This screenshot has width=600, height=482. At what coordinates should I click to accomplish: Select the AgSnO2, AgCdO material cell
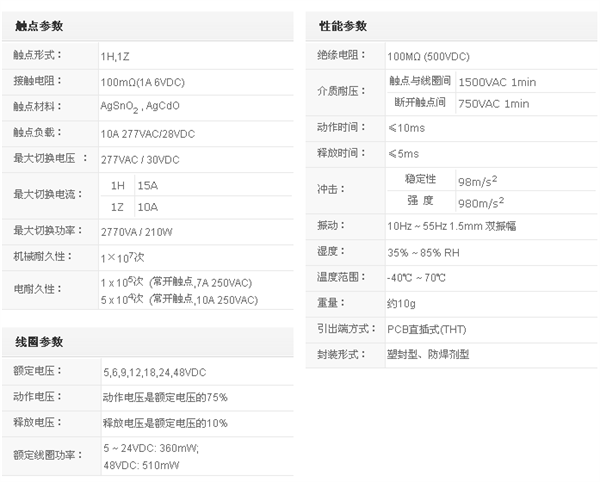(139, 106)
